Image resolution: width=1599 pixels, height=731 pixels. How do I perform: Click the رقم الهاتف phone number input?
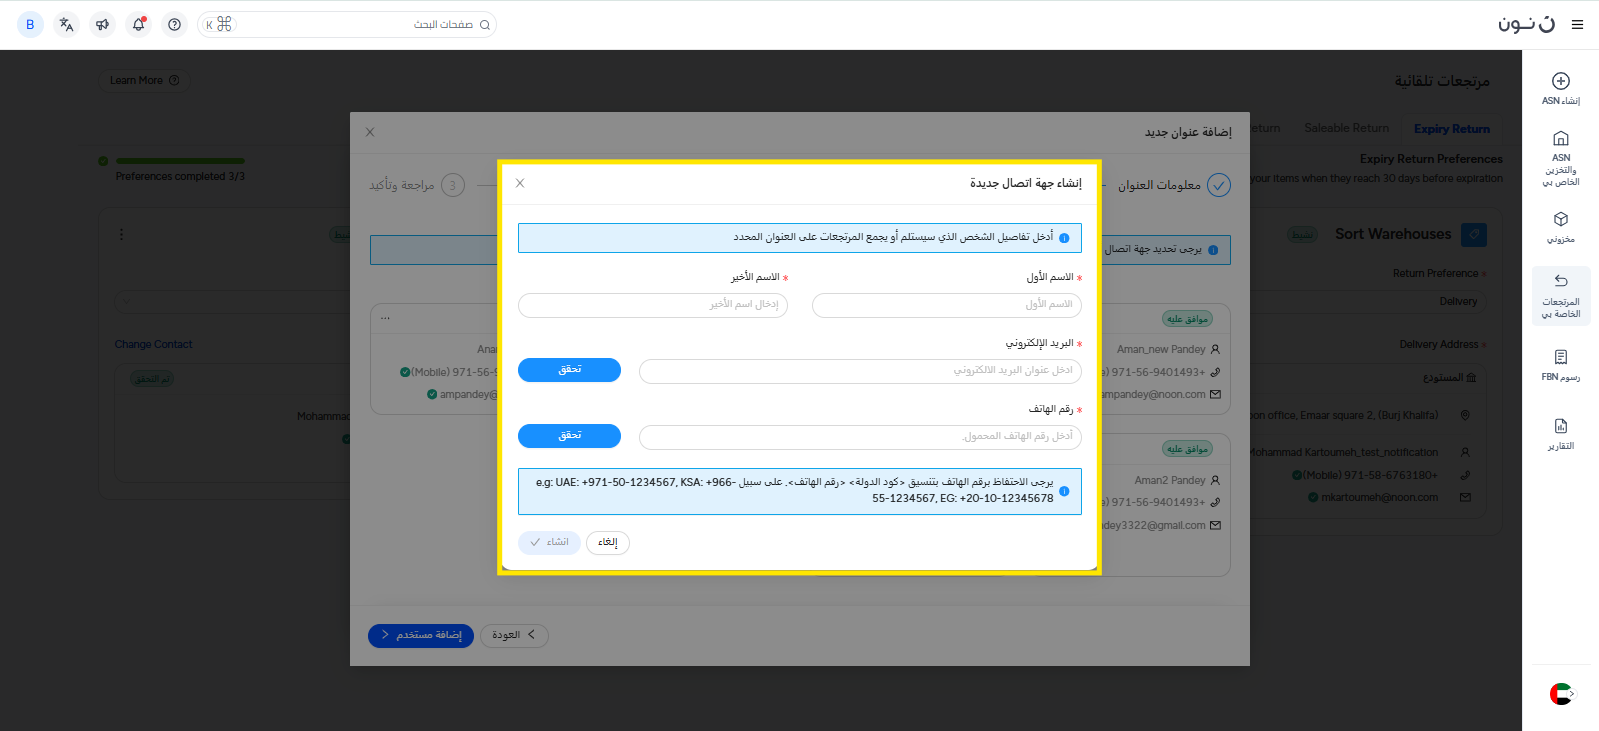860,437
